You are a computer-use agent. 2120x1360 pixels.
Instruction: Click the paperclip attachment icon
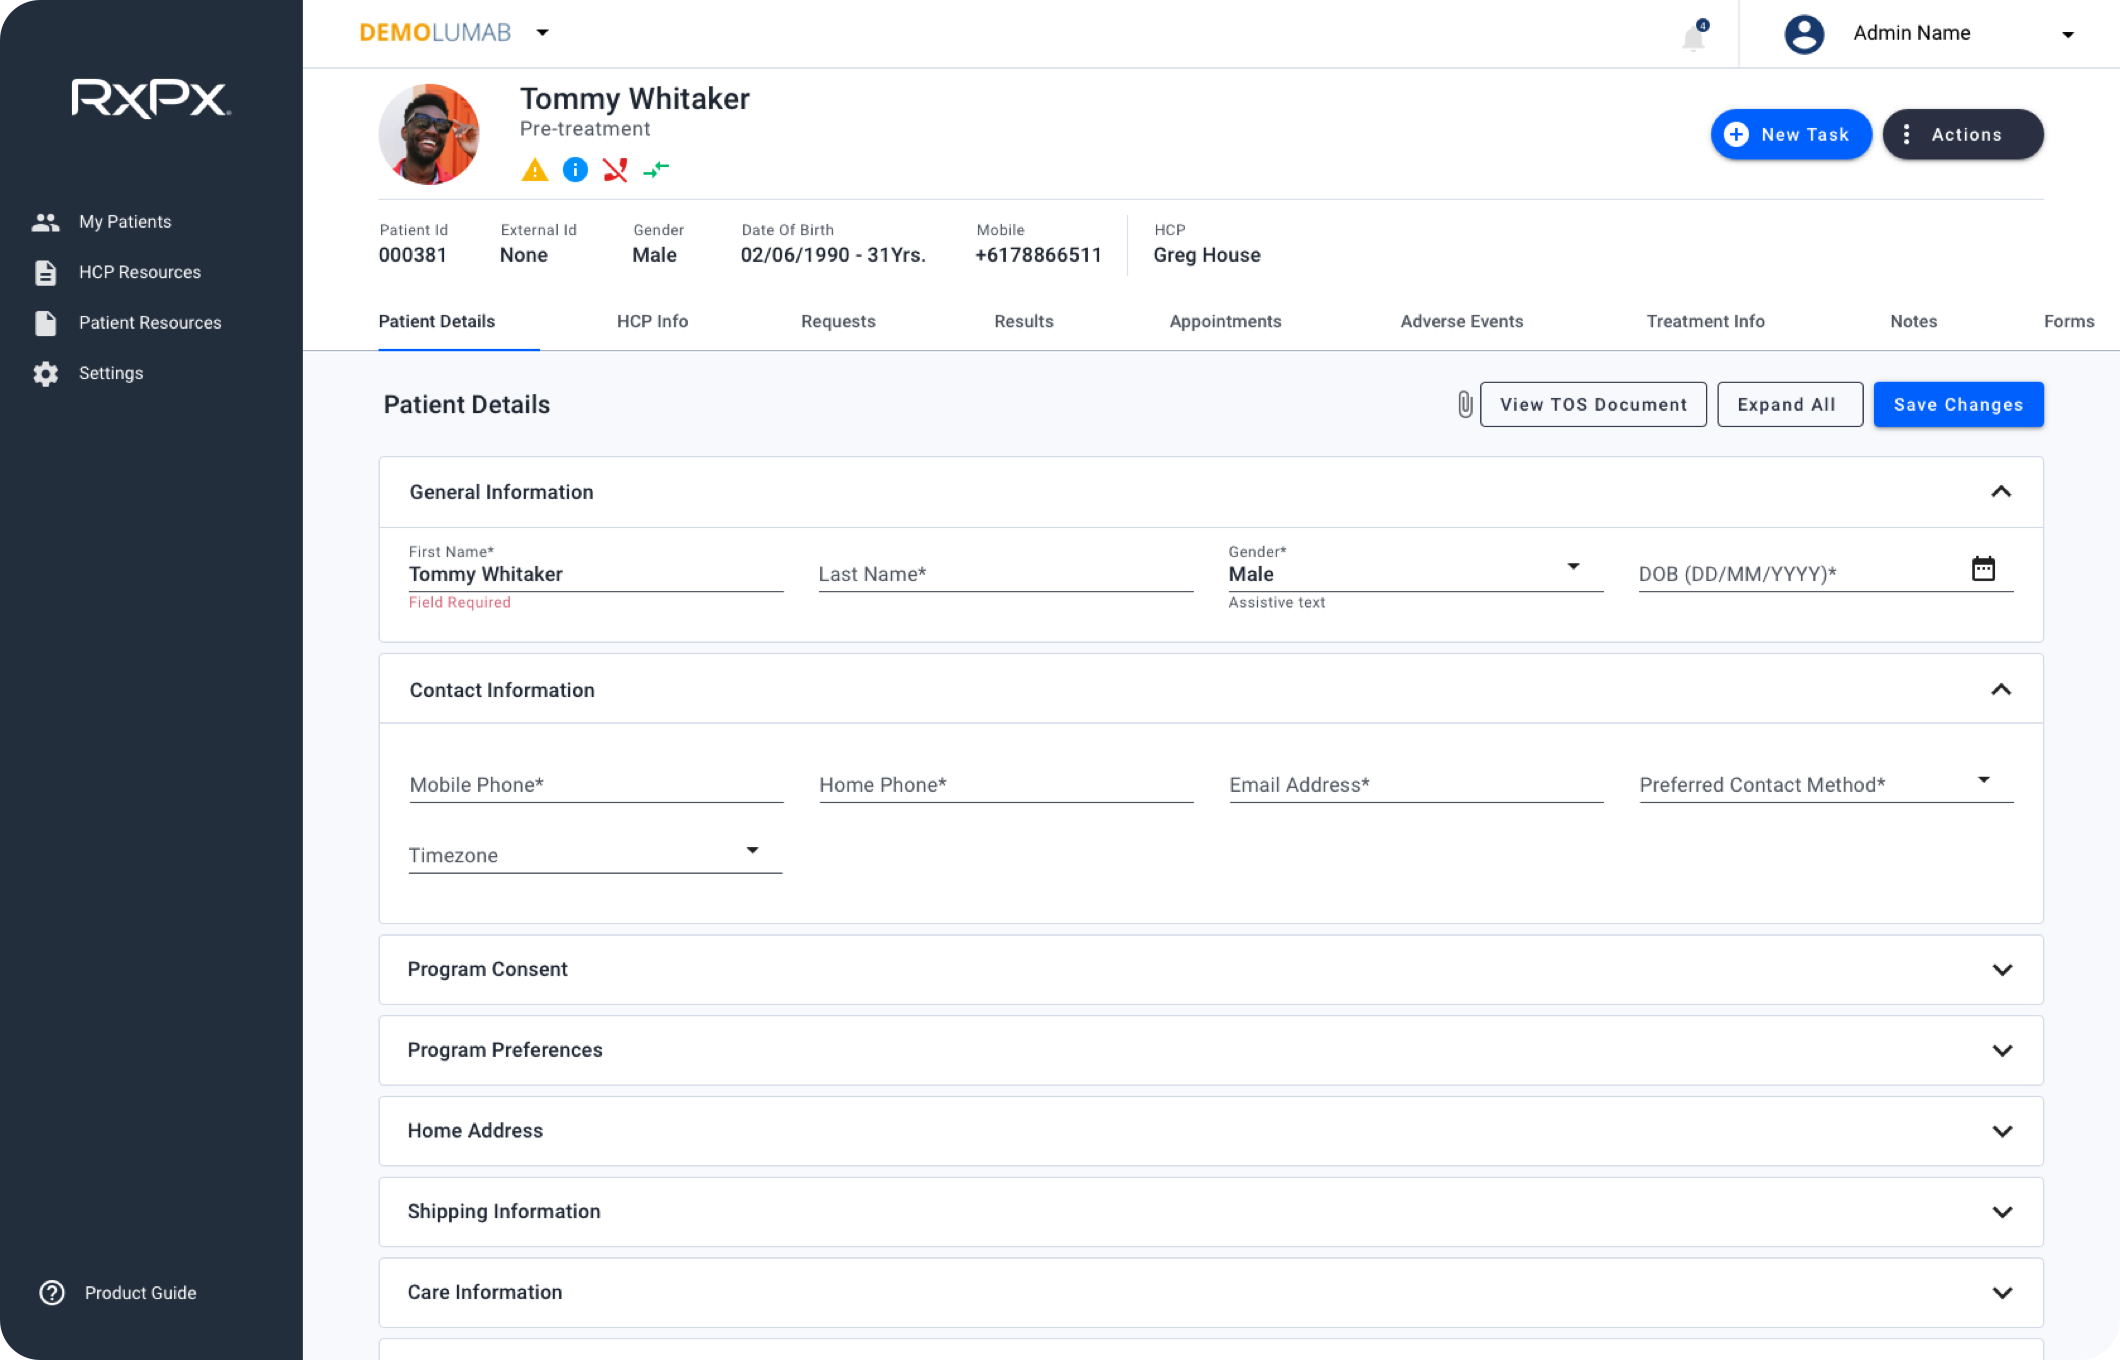pos(1464,405)
